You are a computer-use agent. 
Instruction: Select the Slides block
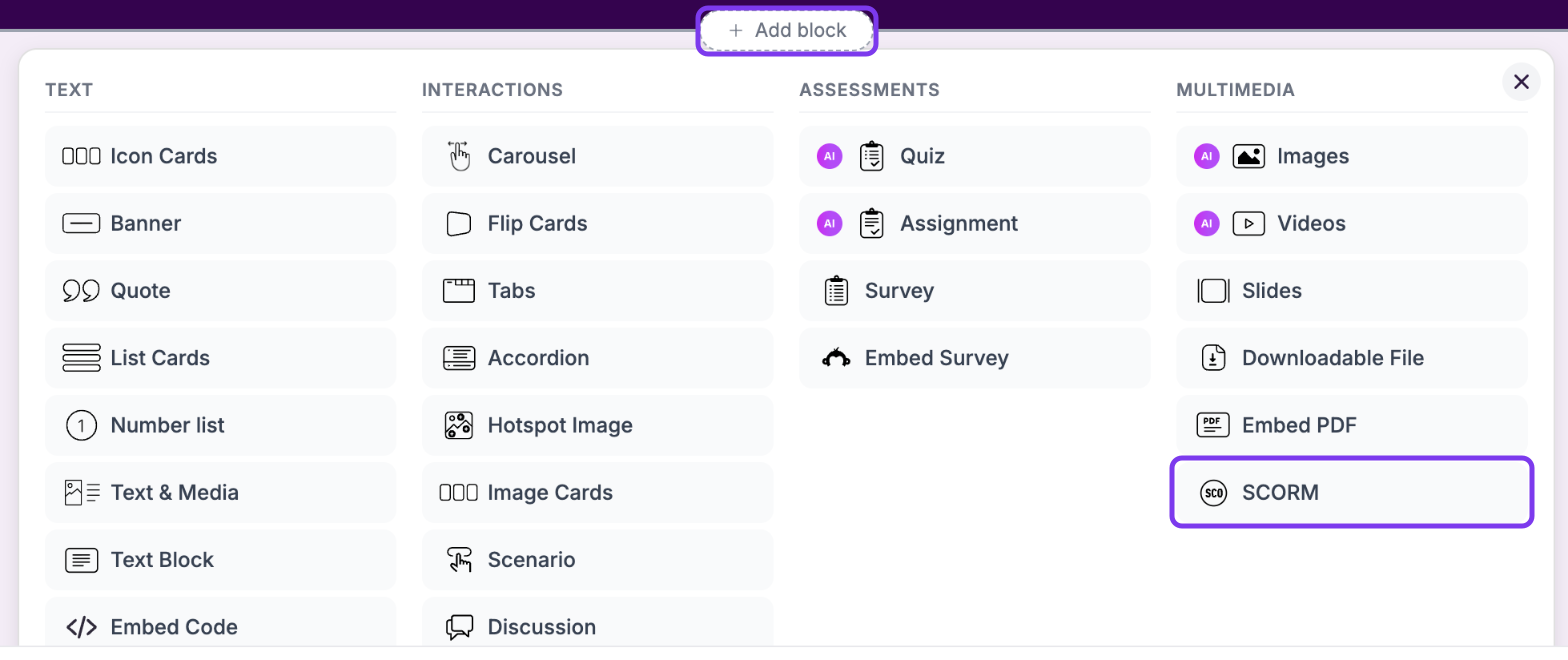(x=1352, y=291)
